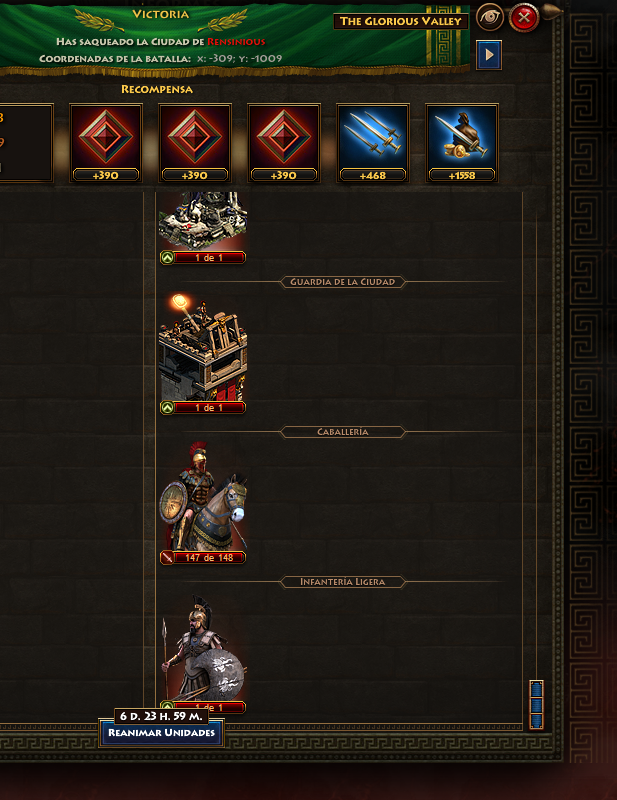The width and height of the screenshot is (617, 800).
Task: Click the scrollbar handle on the unit list
Action: click(x=536, y=704)
